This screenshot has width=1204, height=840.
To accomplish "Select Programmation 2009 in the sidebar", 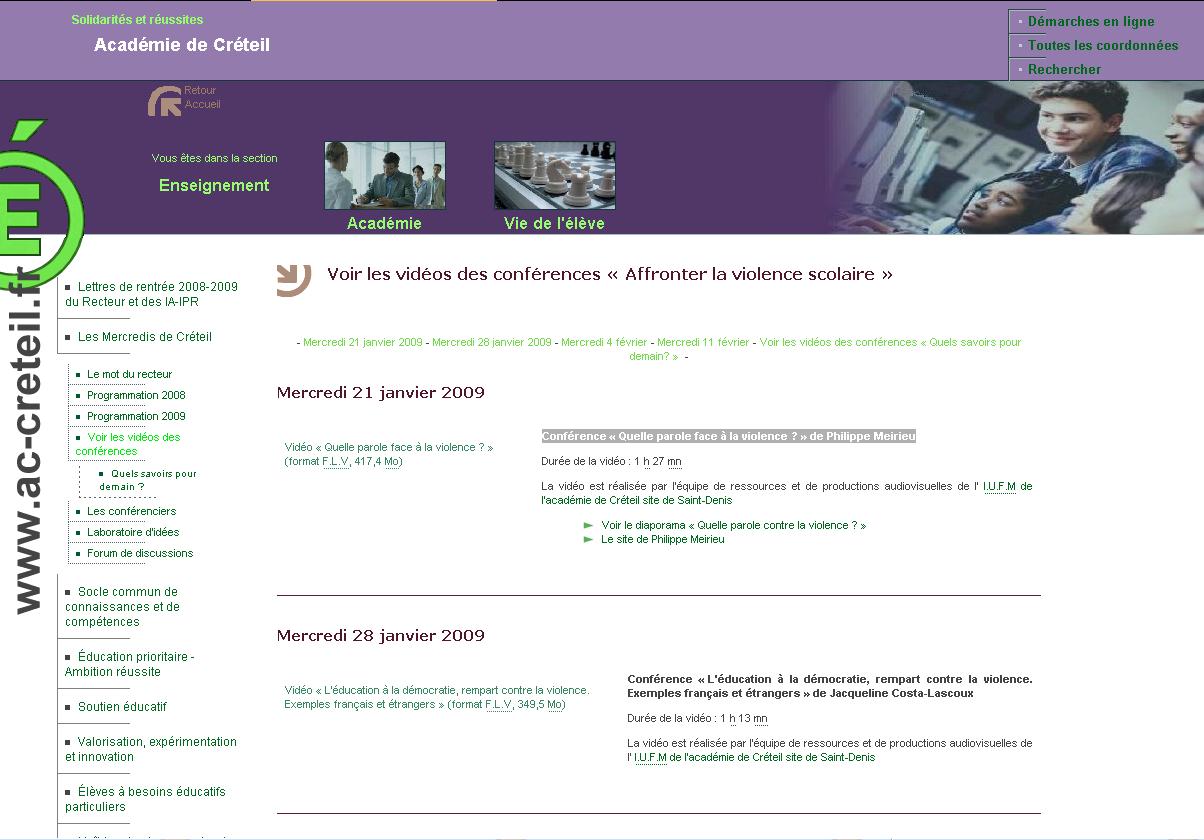I will (x=136, y=416).
